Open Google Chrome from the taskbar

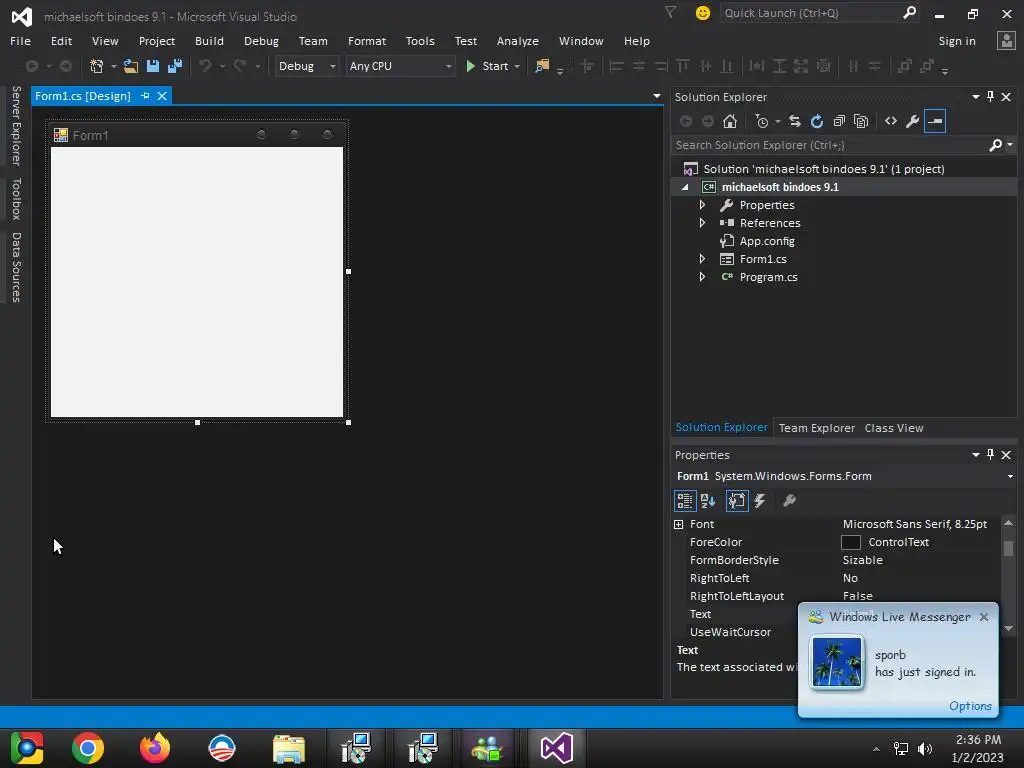pos(88,748)
